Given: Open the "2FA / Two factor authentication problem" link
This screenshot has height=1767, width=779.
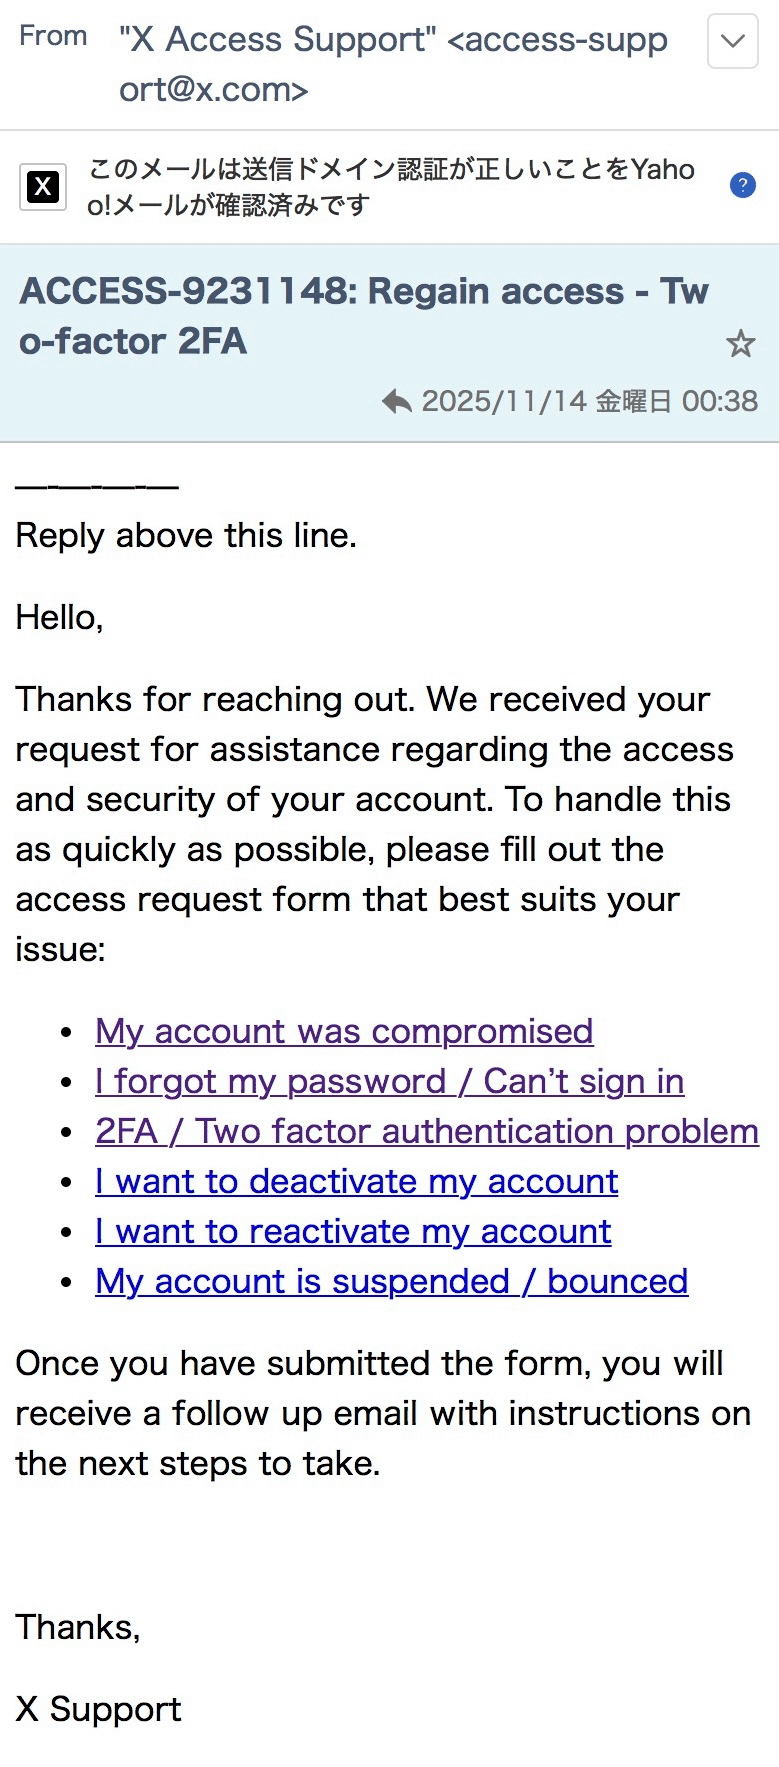Looking at the screenshot, I should click(x=426, y=1131).
